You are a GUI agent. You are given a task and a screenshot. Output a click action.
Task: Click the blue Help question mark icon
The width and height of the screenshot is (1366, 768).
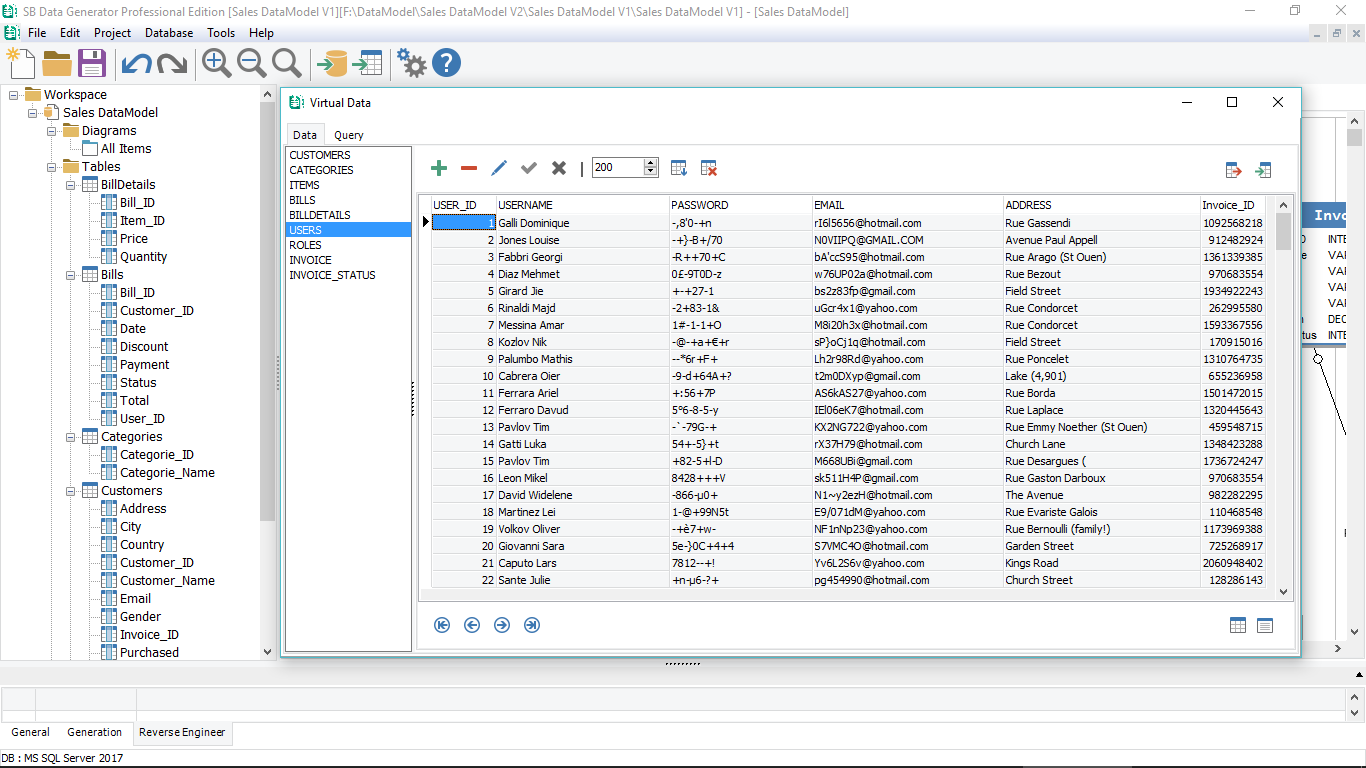pos(446,63)
